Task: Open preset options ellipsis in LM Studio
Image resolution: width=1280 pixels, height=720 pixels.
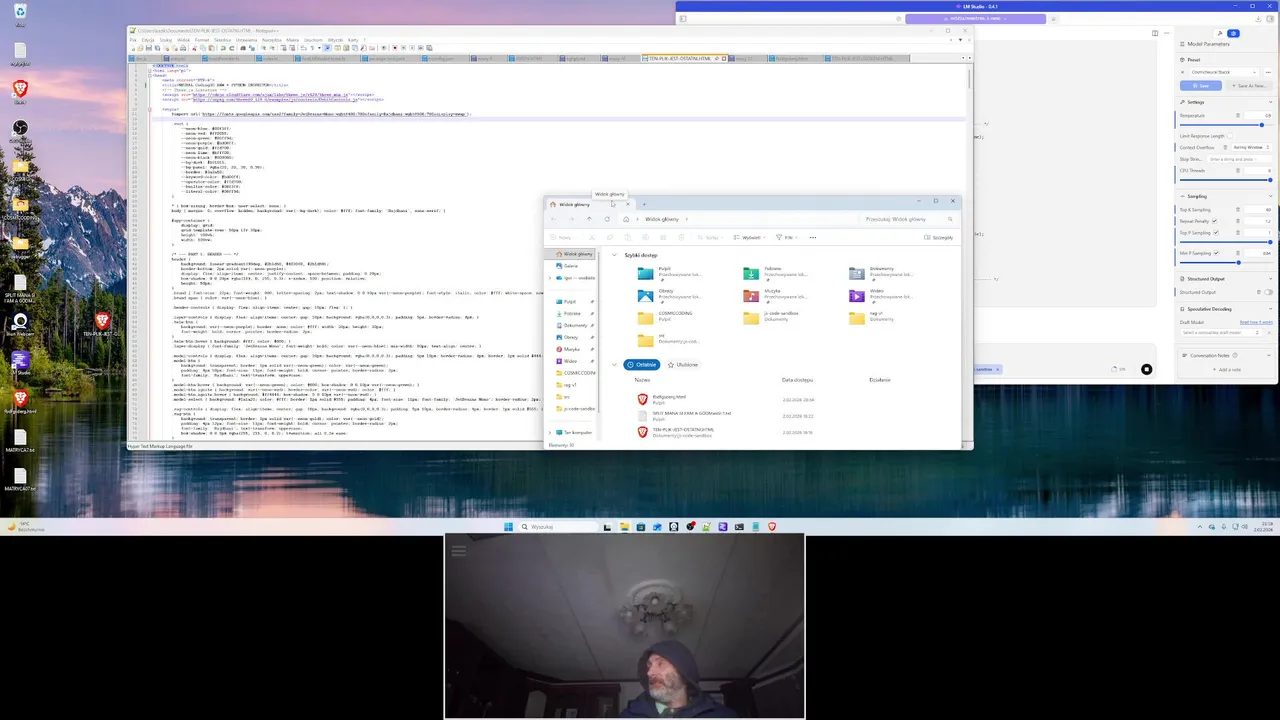Action: pyautogui.click(x=1268, y=72)
